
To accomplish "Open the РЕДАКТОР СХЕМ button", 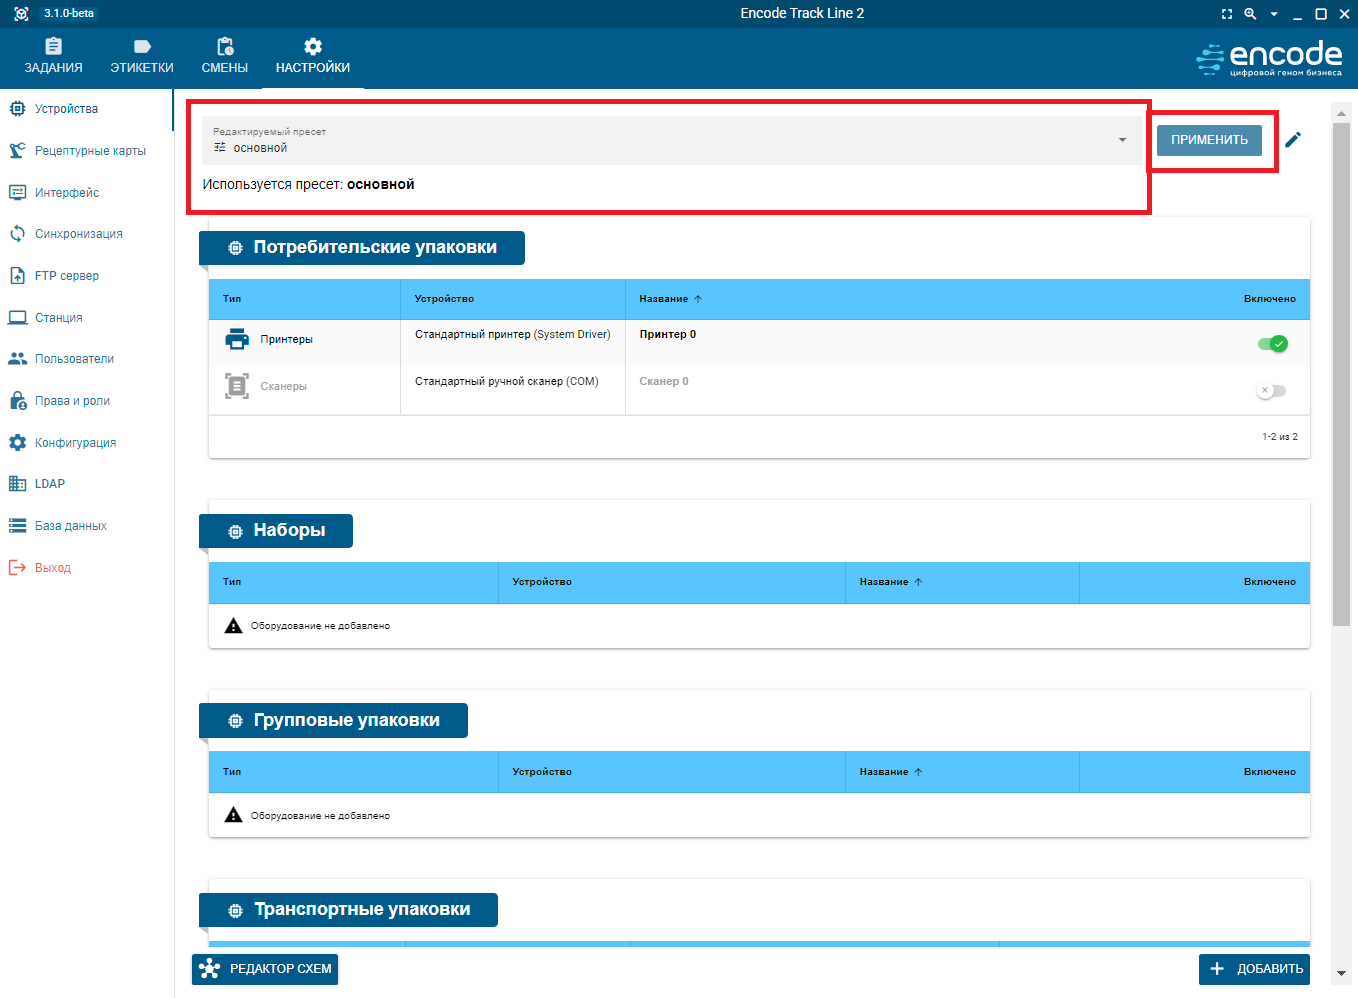I will (x=265, y=969).
